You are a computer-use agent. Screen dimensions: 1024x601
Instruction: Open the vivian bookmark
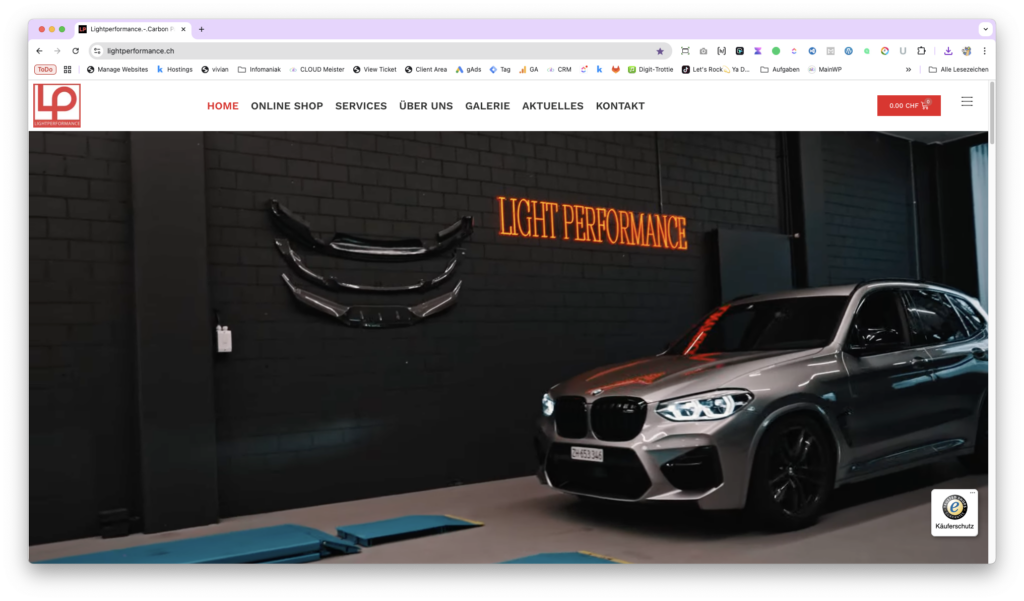click(x=215, y=69)
